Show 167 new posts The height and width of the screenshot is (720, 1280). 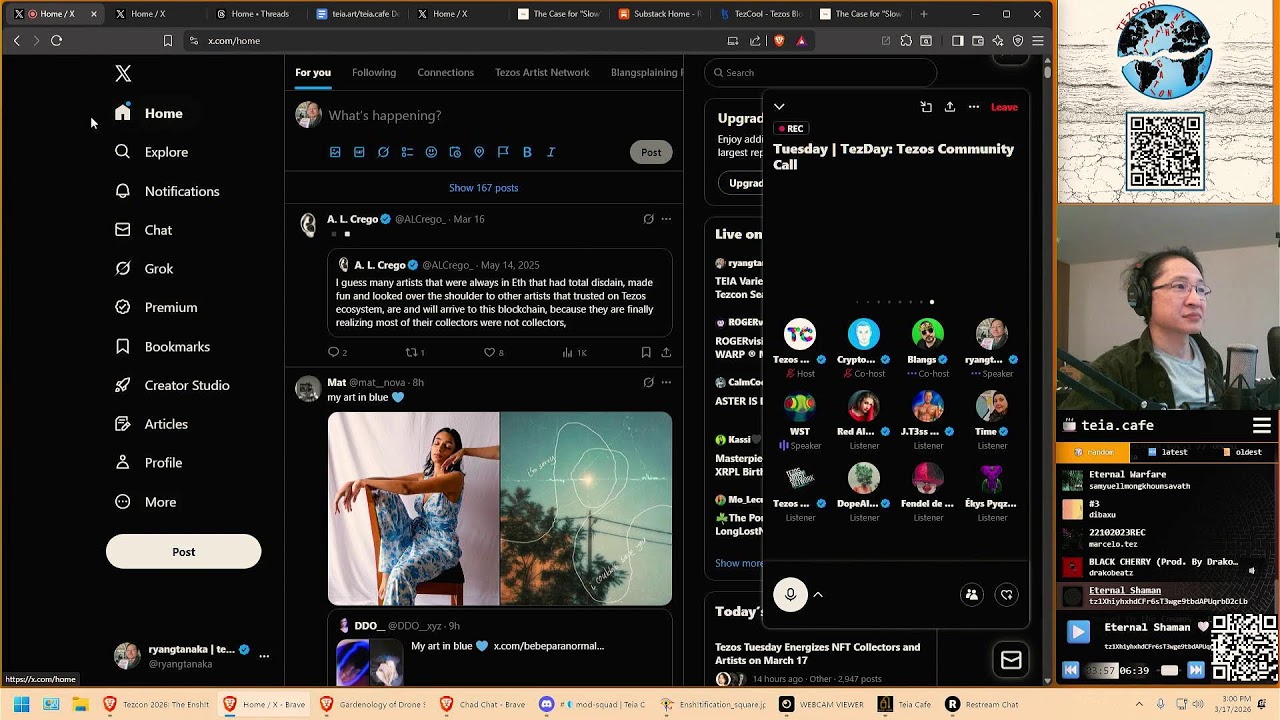pyautogui.click(x=484, y=188)
